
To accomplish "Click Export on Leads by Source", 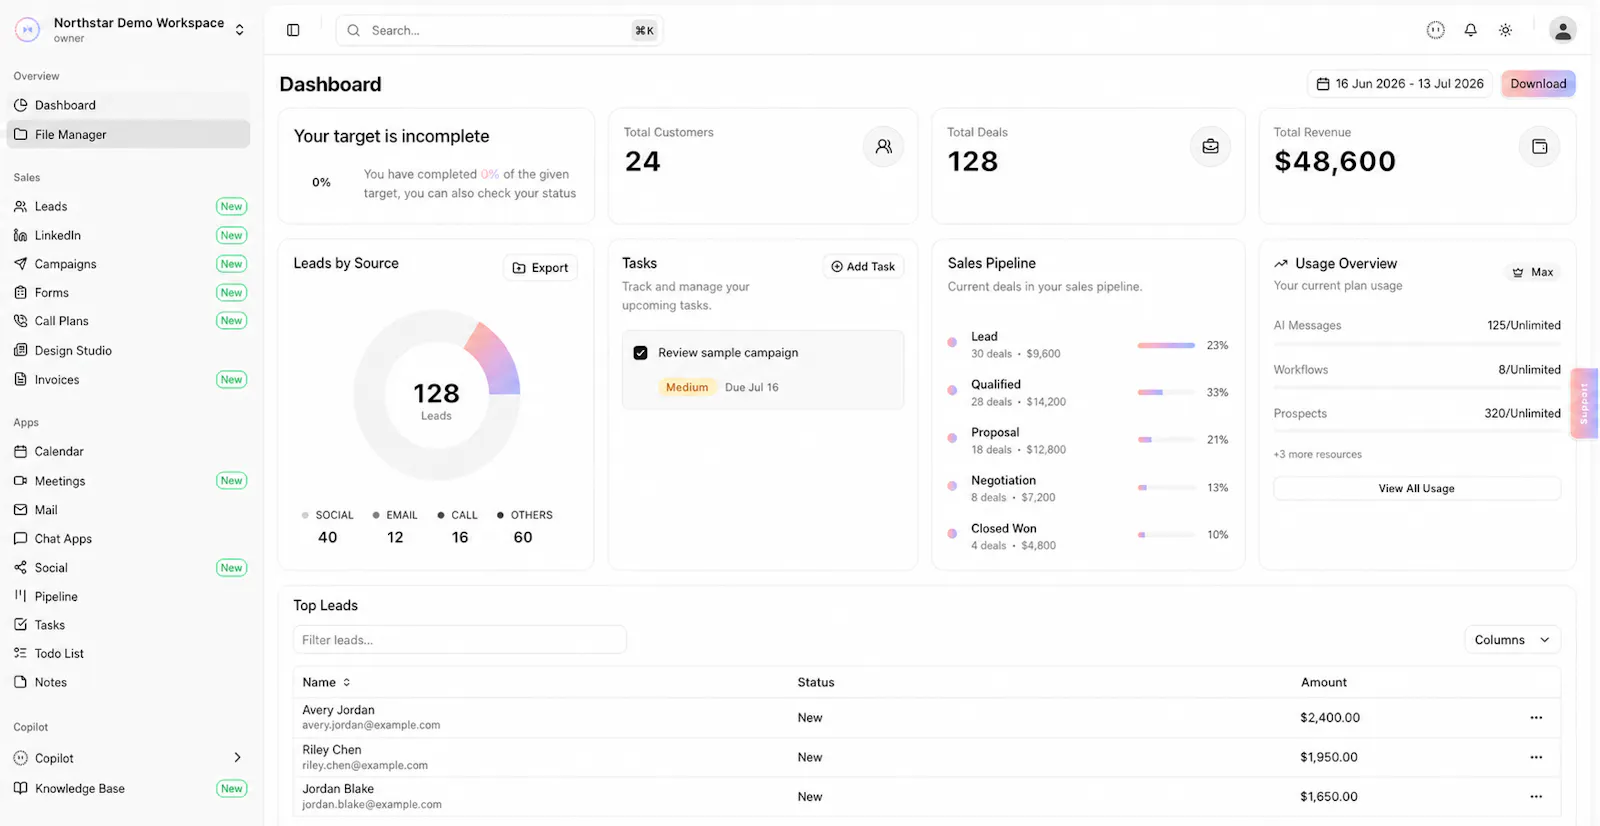I will (x=540, y=268).
